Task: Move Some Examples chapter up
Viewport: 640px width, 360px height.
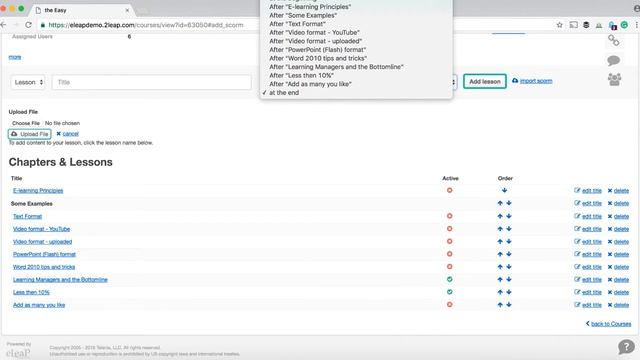Action: pos(500,203)
